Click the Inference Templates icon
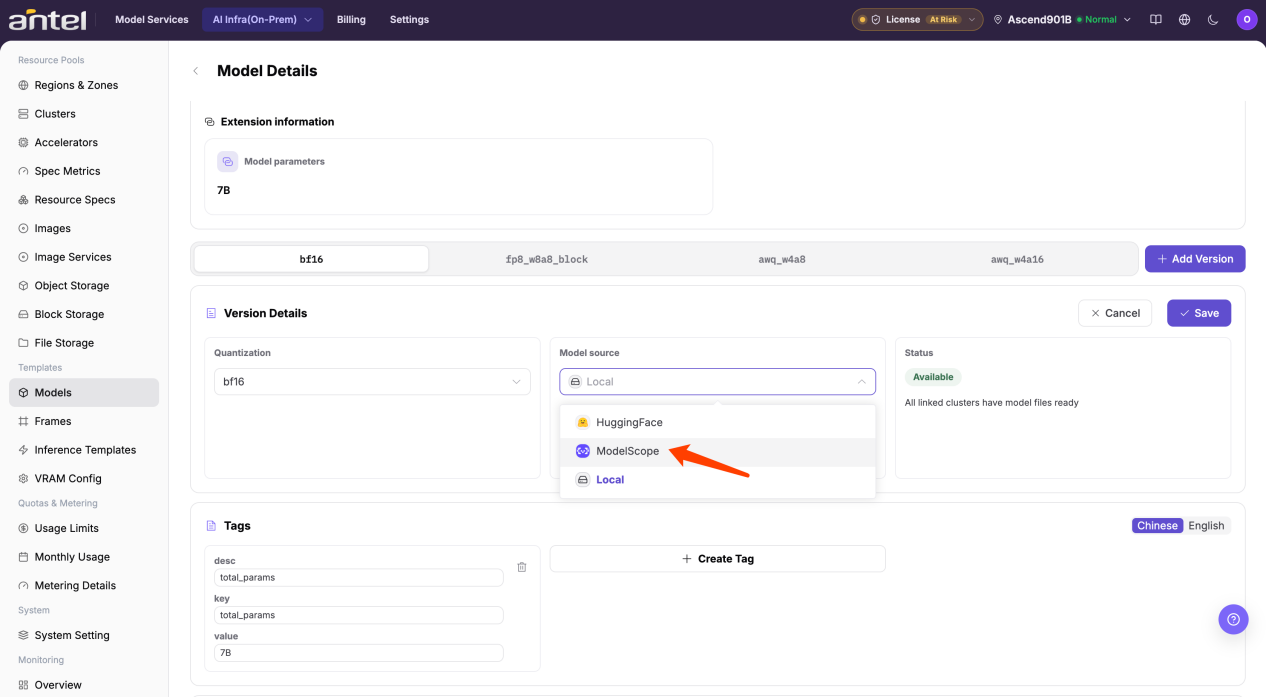1266x697 pixels. [24, 450]
